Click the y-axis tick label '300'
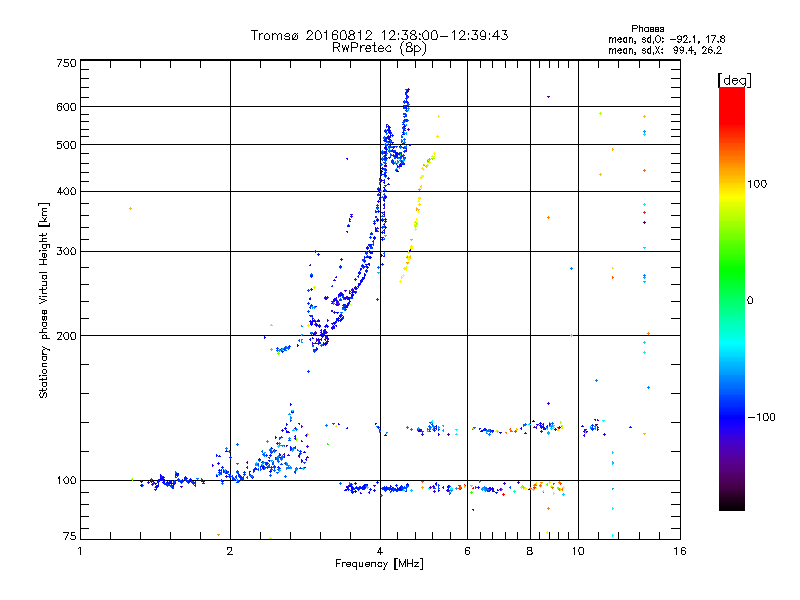Screen dimensions: 800x600 (66, 252)
